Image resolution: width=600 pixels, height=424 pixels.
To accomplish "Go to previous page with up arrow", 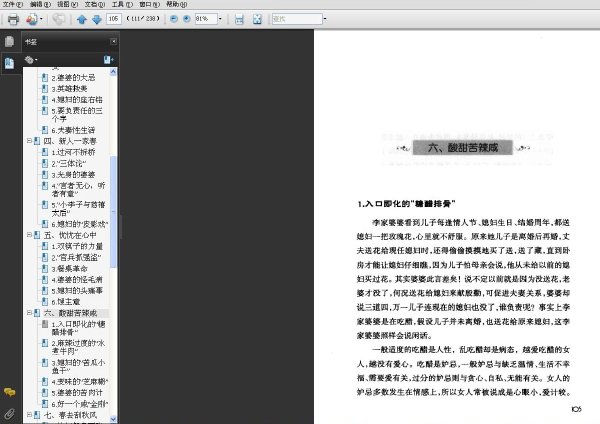I will (82, 19).
